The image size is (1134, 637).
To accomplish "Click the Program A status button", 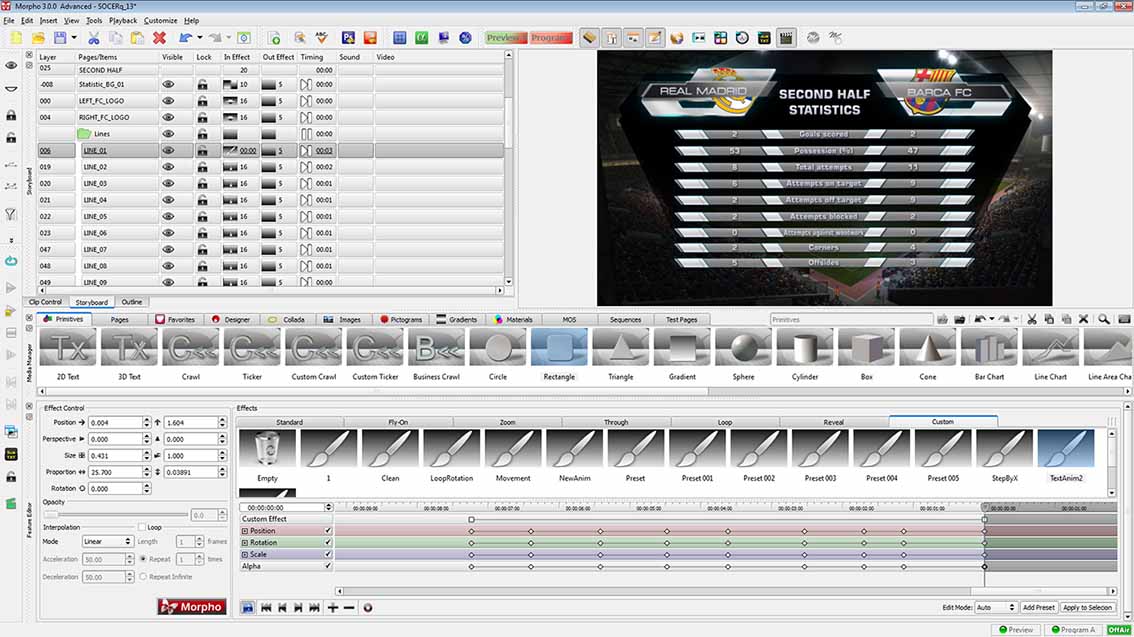I will (x=1074, y=630).
